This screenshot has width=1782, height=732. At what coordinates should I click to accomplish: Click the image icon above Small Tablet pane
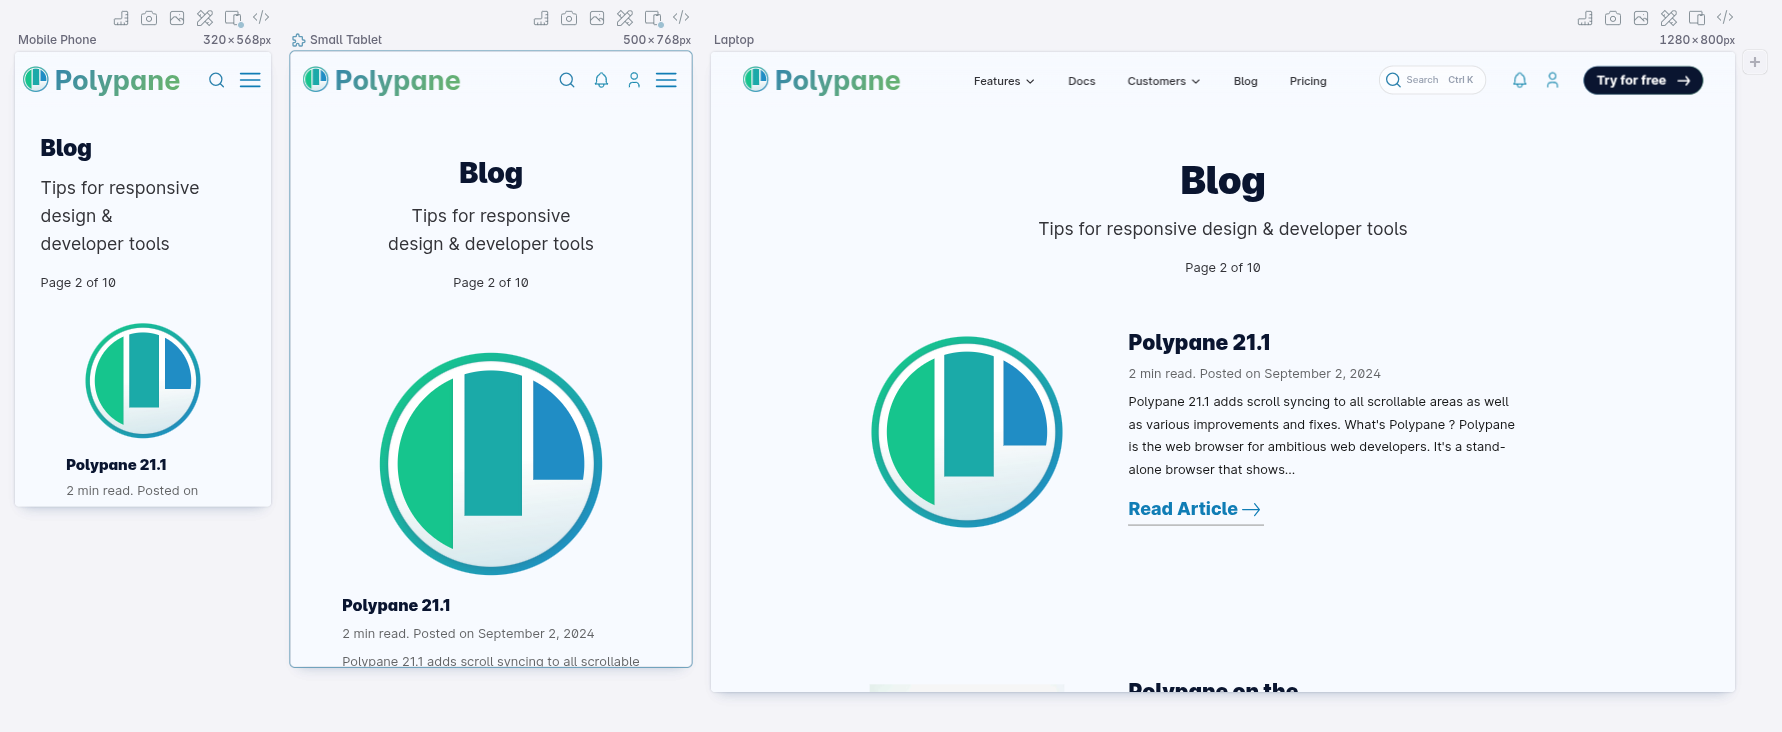pos(597,18)
